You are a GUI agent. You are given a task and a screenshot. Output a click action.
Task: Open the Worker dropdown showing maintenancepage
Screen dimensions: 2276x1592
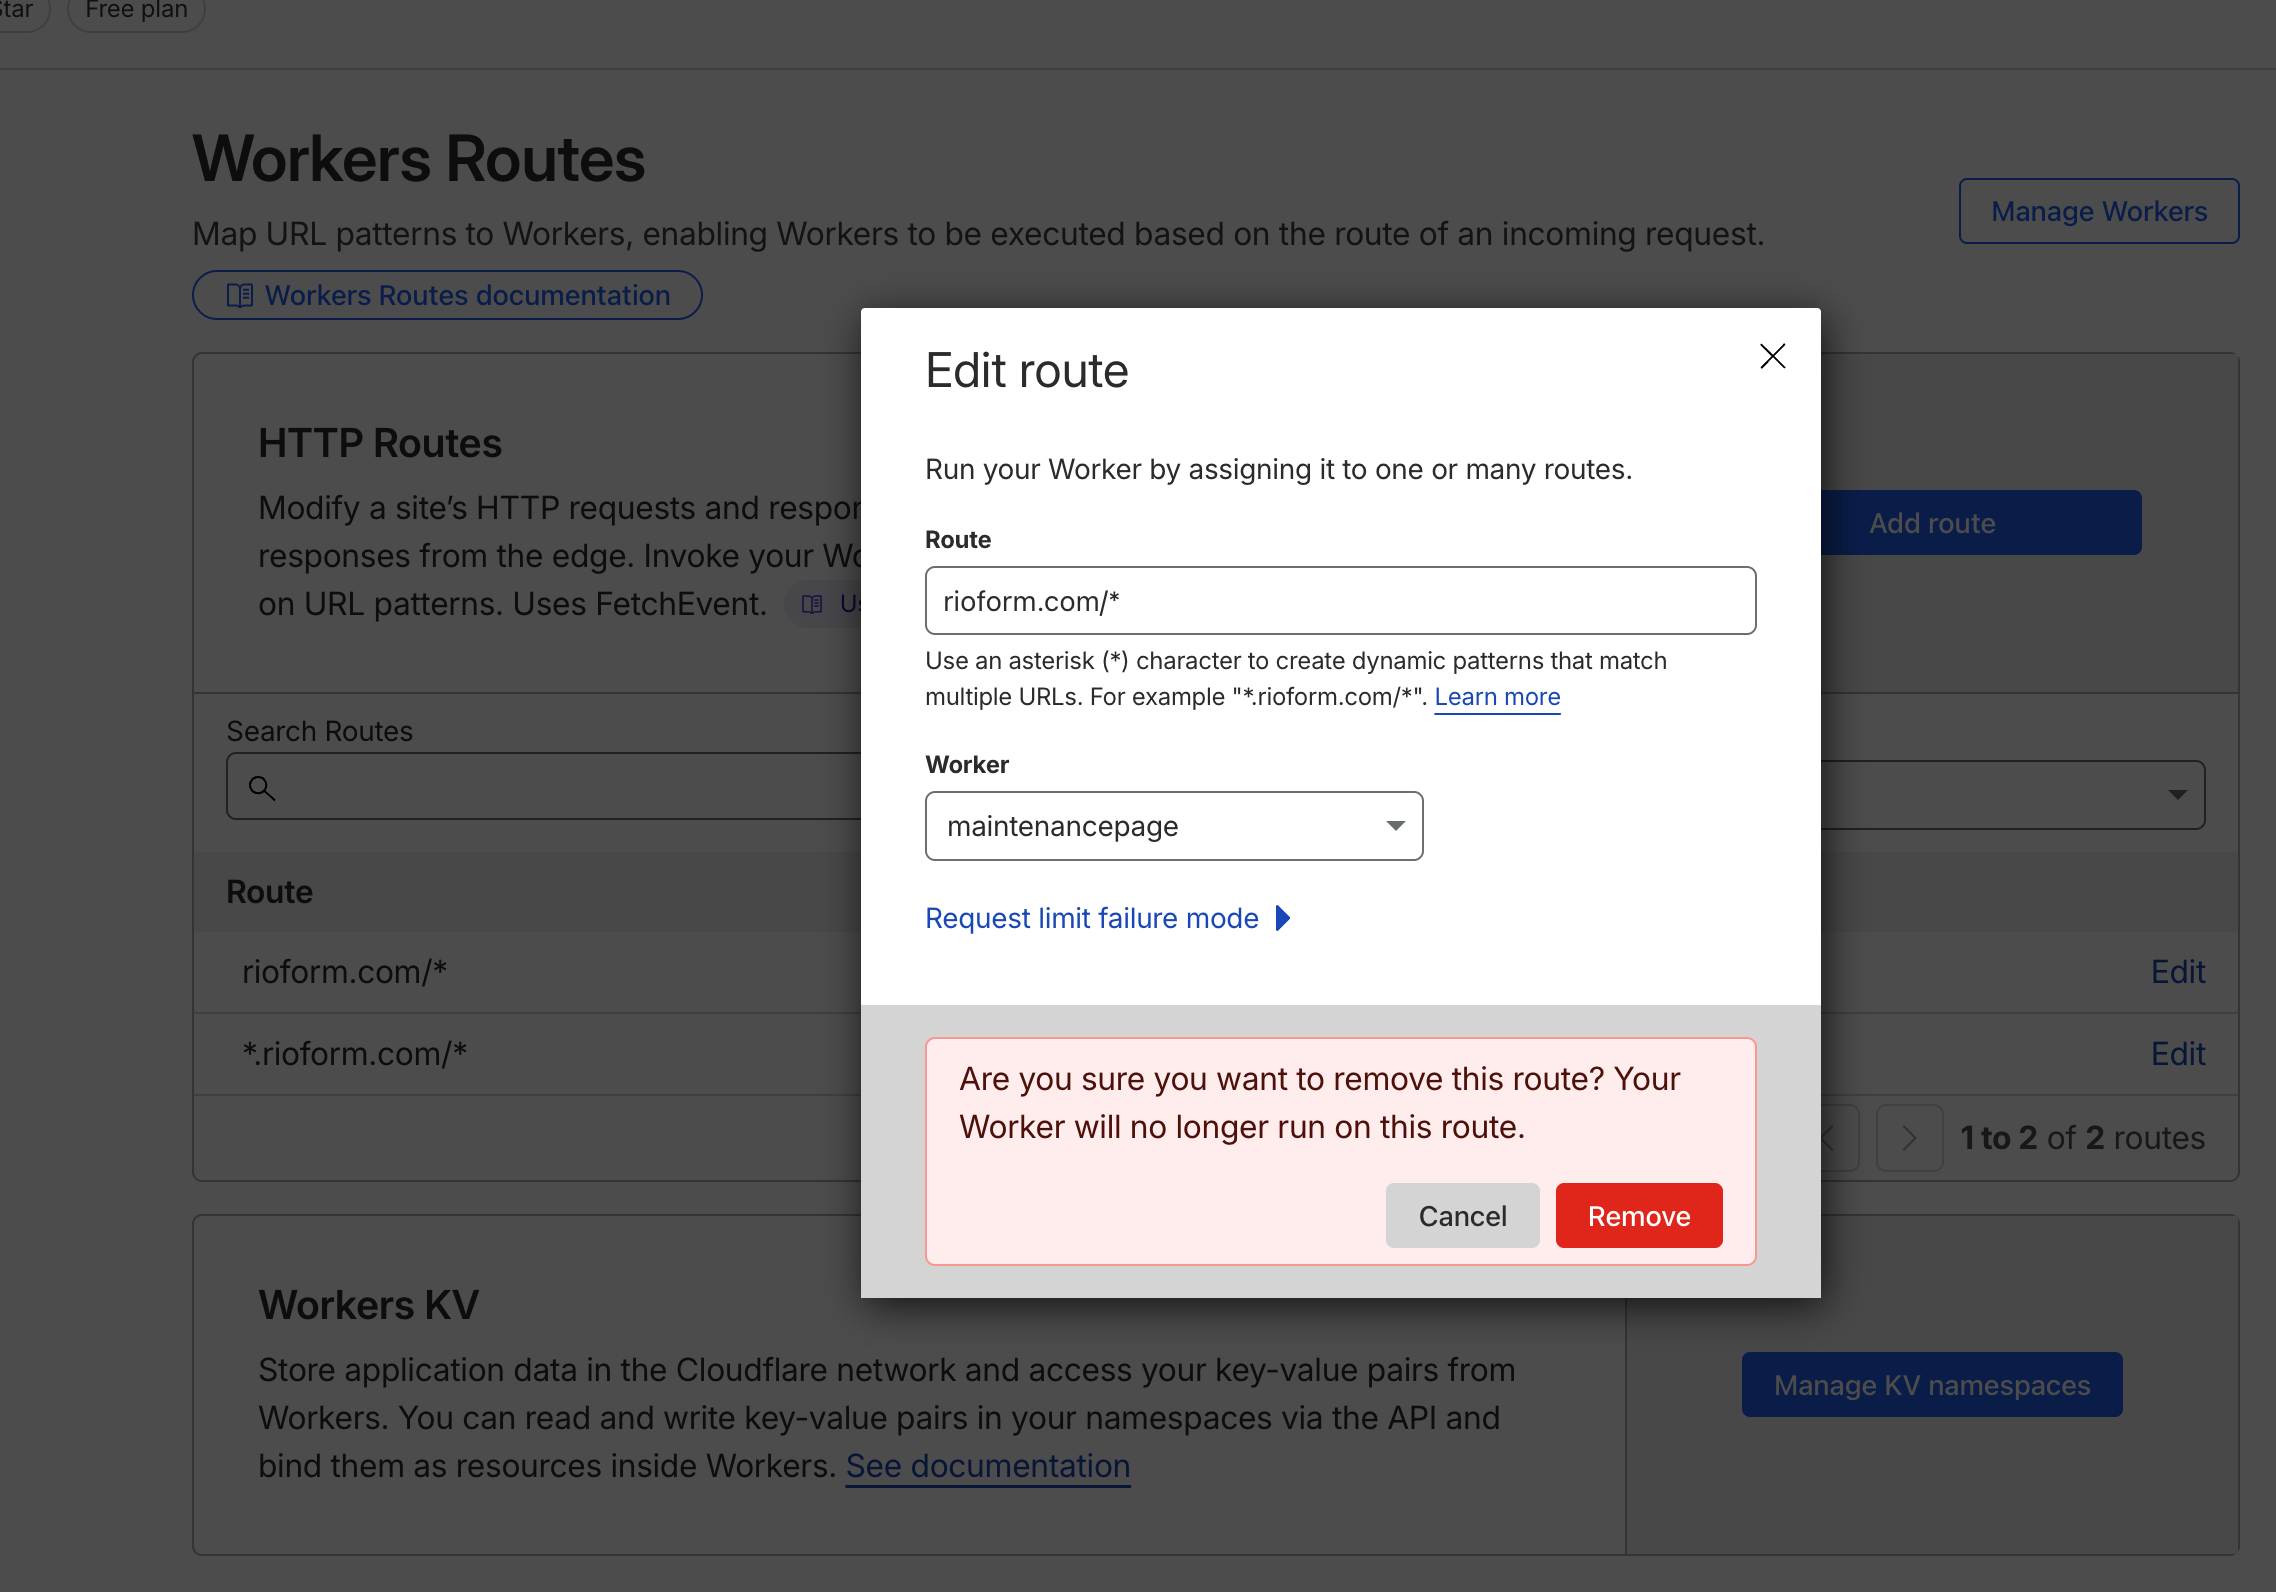coord(1173,826)
